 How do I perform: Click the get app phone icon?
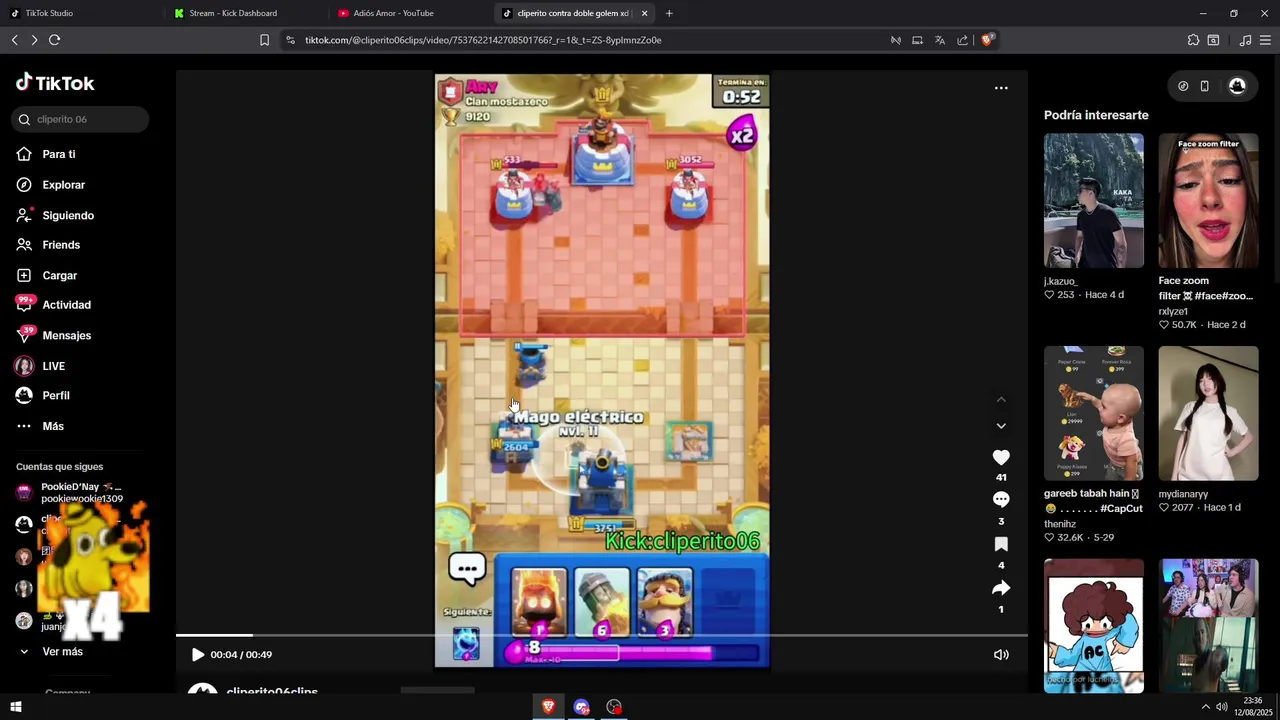coord(1205,86)
